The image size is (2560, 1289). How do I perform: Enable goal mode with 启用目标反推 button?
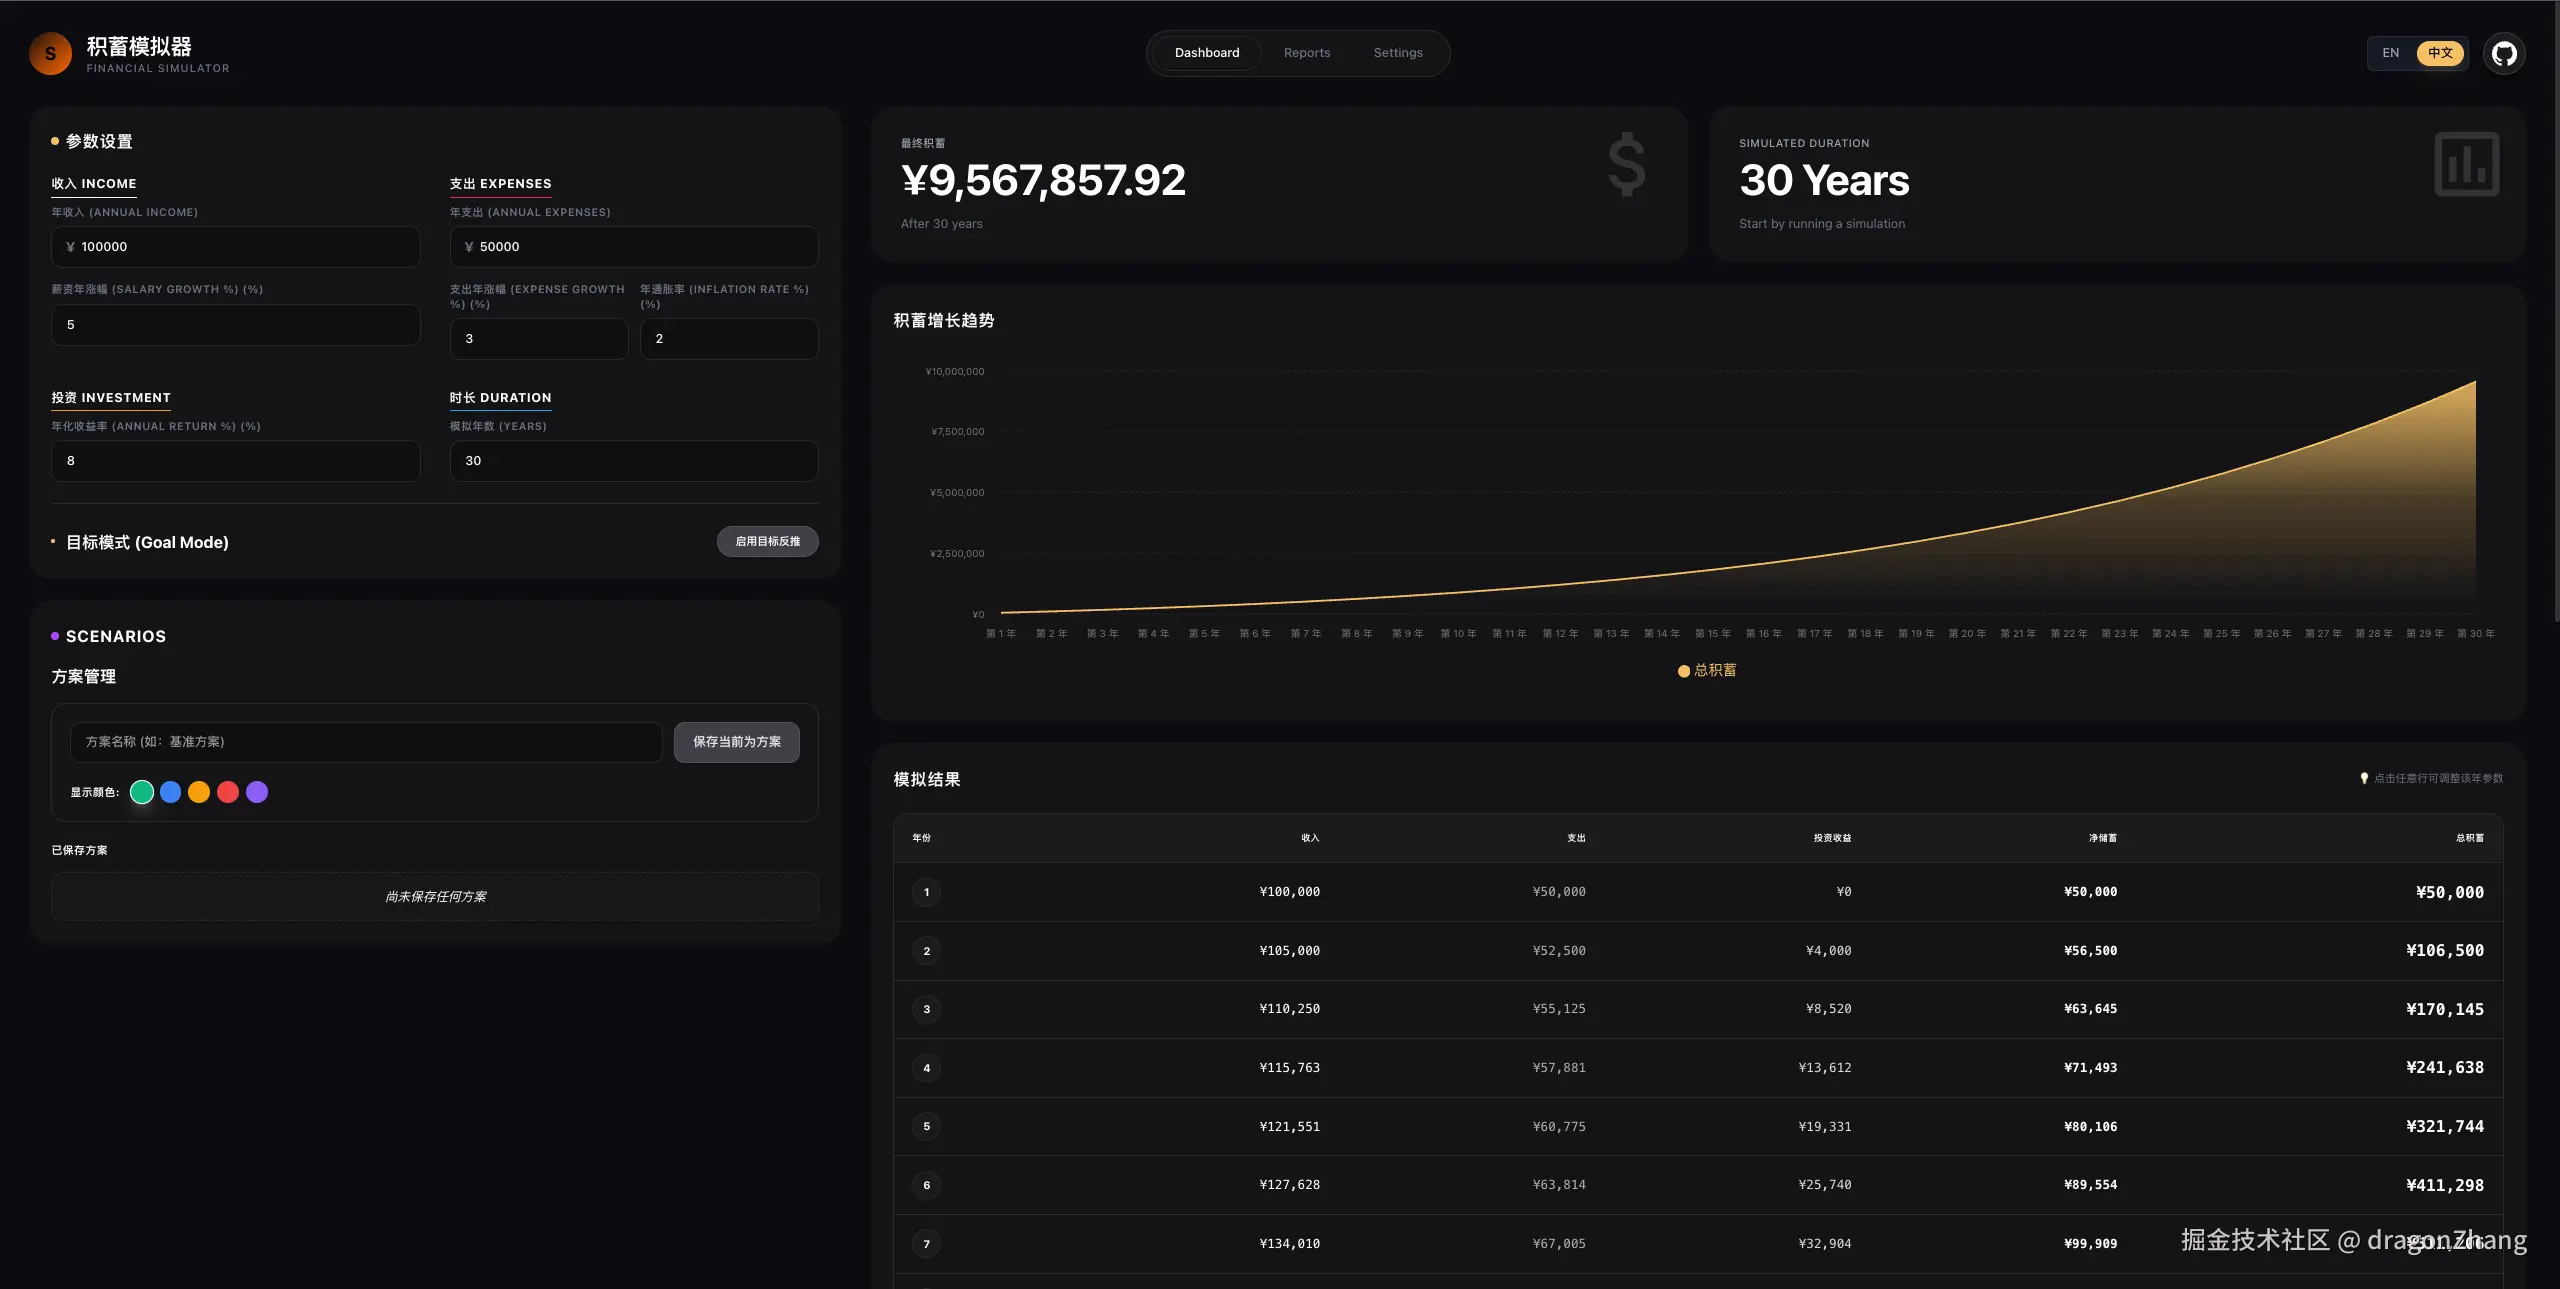pyautogui.click(x=767, y=542)
